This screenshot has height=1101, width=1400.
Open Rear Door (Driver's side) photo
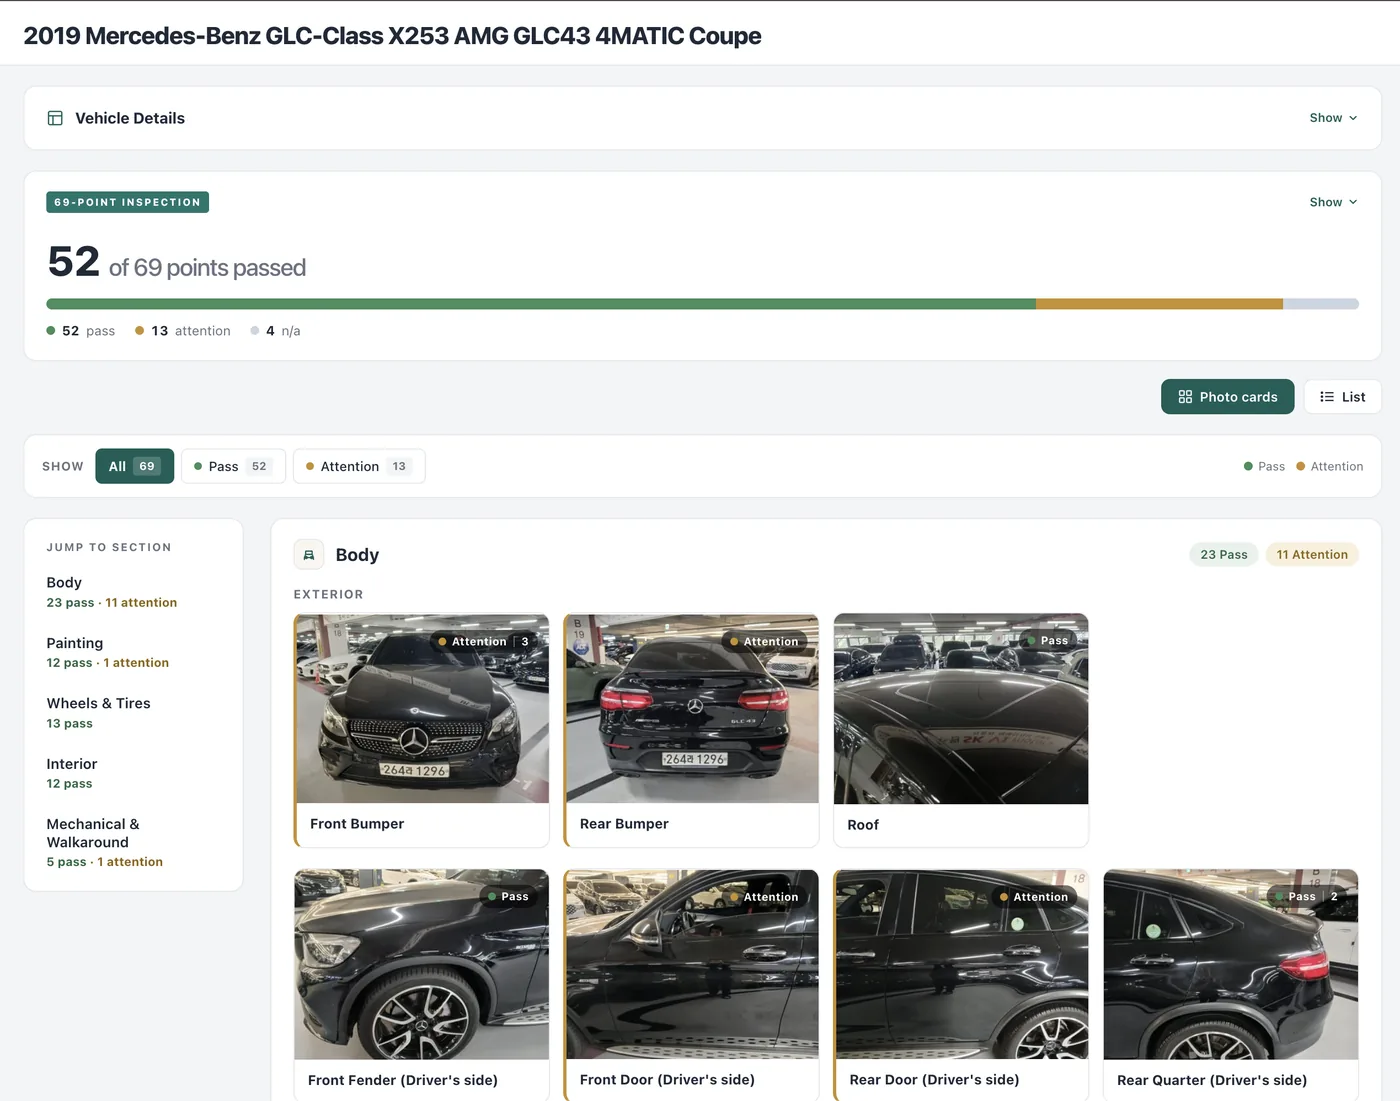[961, 985]
